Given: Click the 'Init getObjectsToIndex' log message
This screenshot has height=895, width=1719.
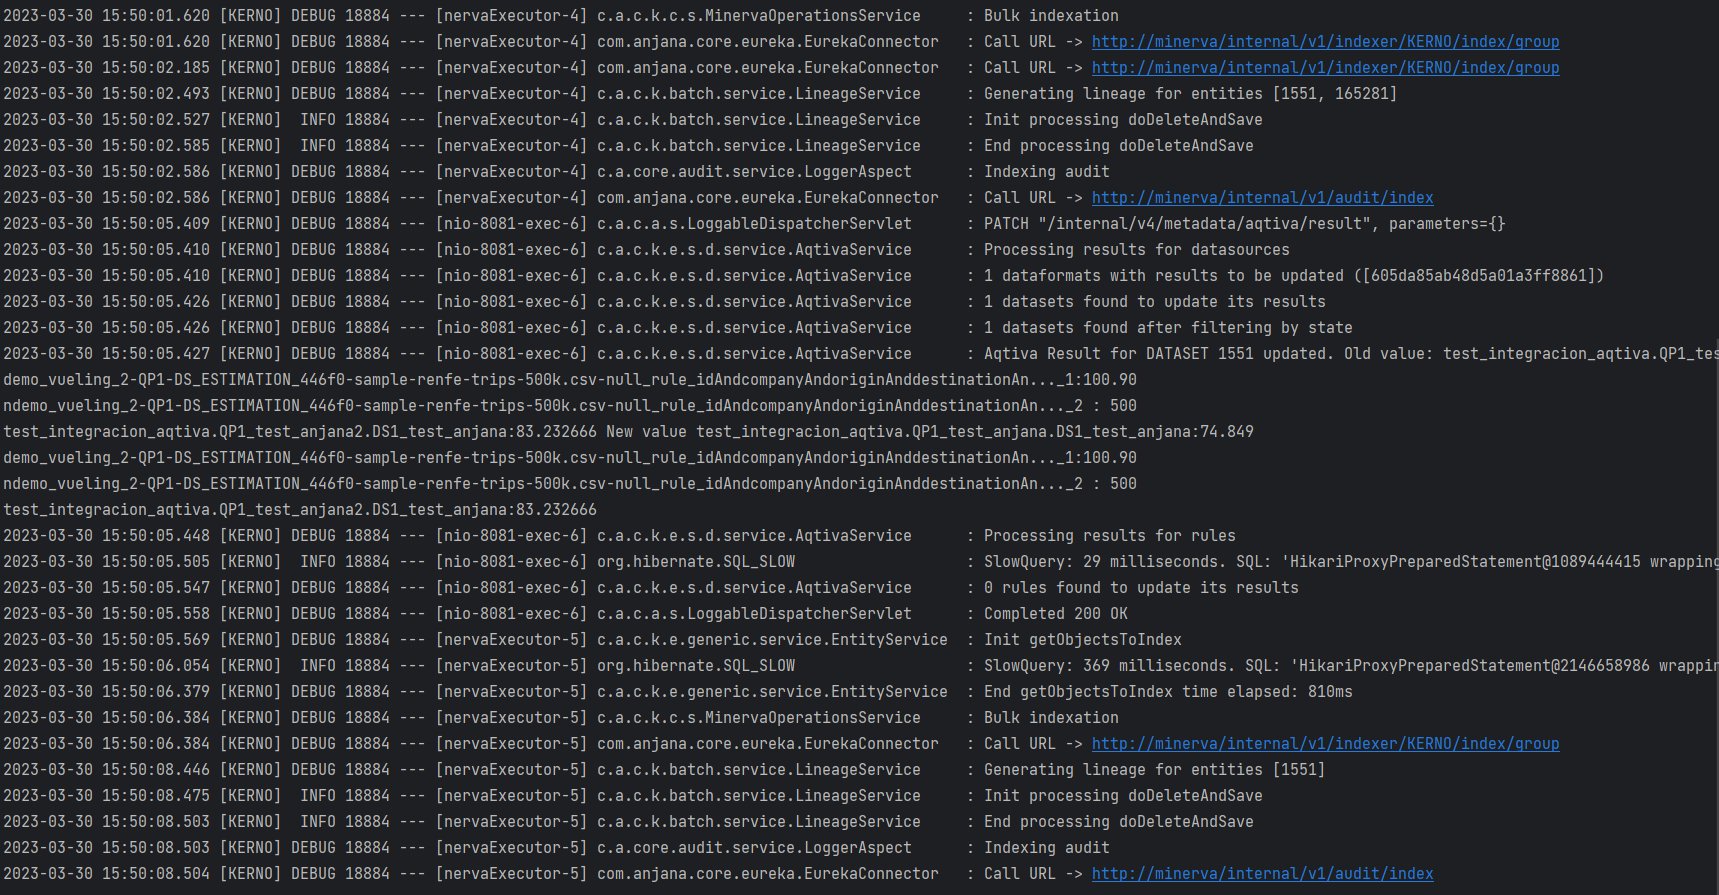Looking at the screenshot, I should pos(1082,640).
